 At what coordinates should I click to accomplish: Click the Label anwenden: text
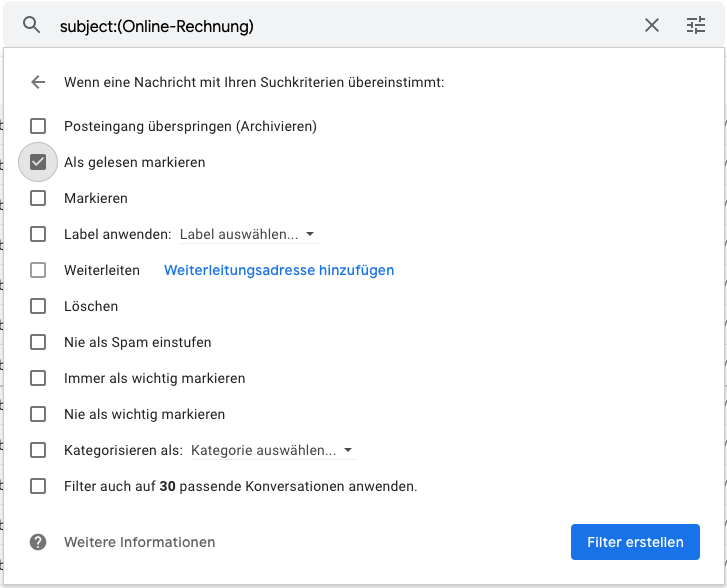(x=118, y=234)
